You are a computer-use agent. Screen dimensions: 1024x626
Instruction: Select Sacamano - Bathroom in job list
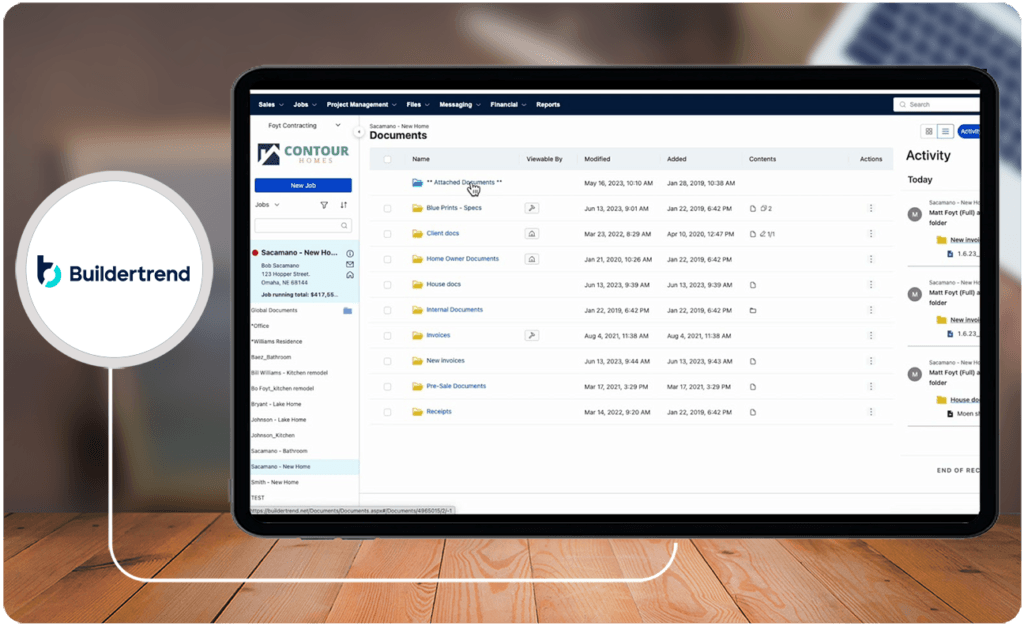pos(279,451)
